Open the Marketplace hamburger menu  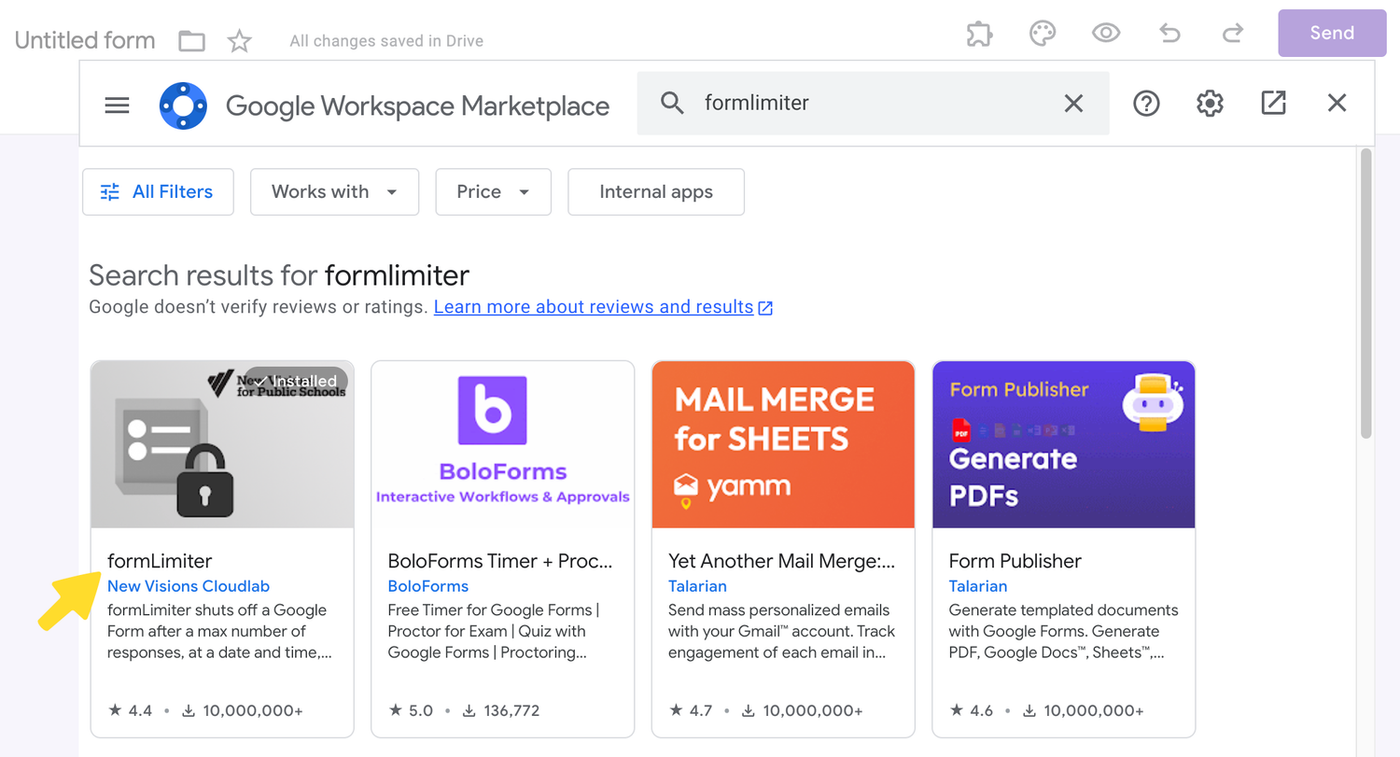click(117, 105)
